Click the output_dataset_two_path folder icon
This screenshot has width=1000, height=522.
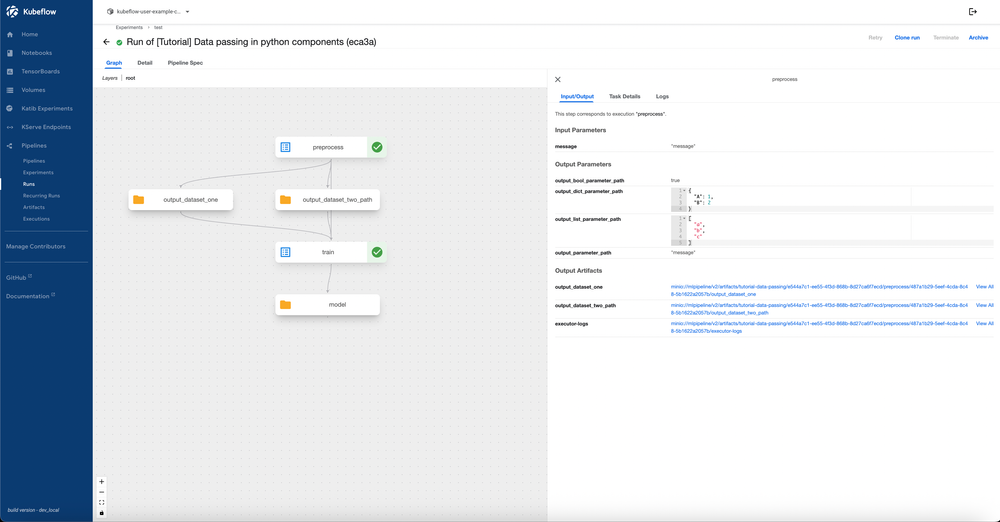coord(286,200)
